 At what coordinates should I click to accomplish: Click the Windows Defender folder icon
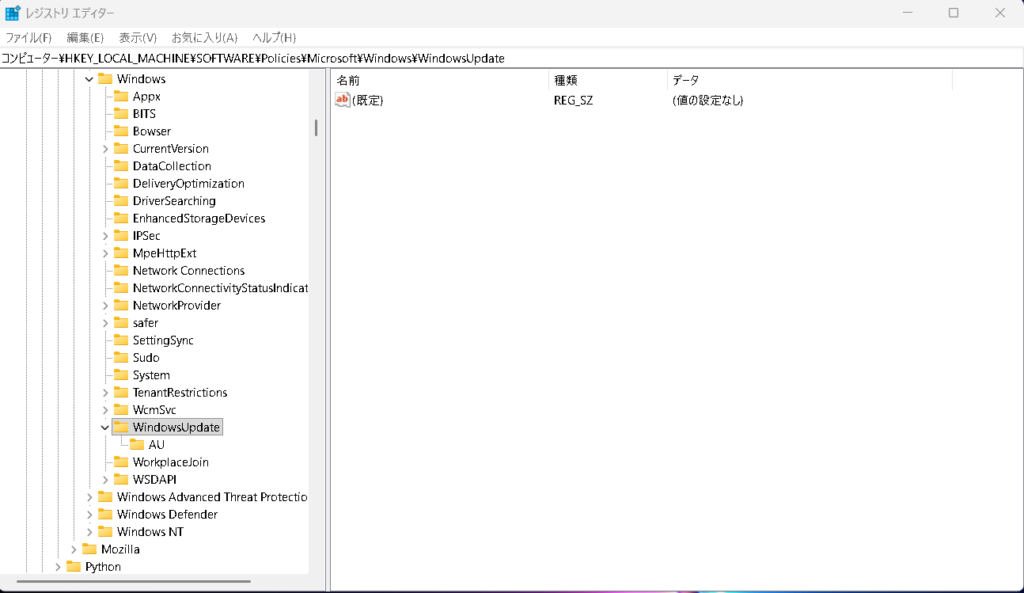point(106,515)
